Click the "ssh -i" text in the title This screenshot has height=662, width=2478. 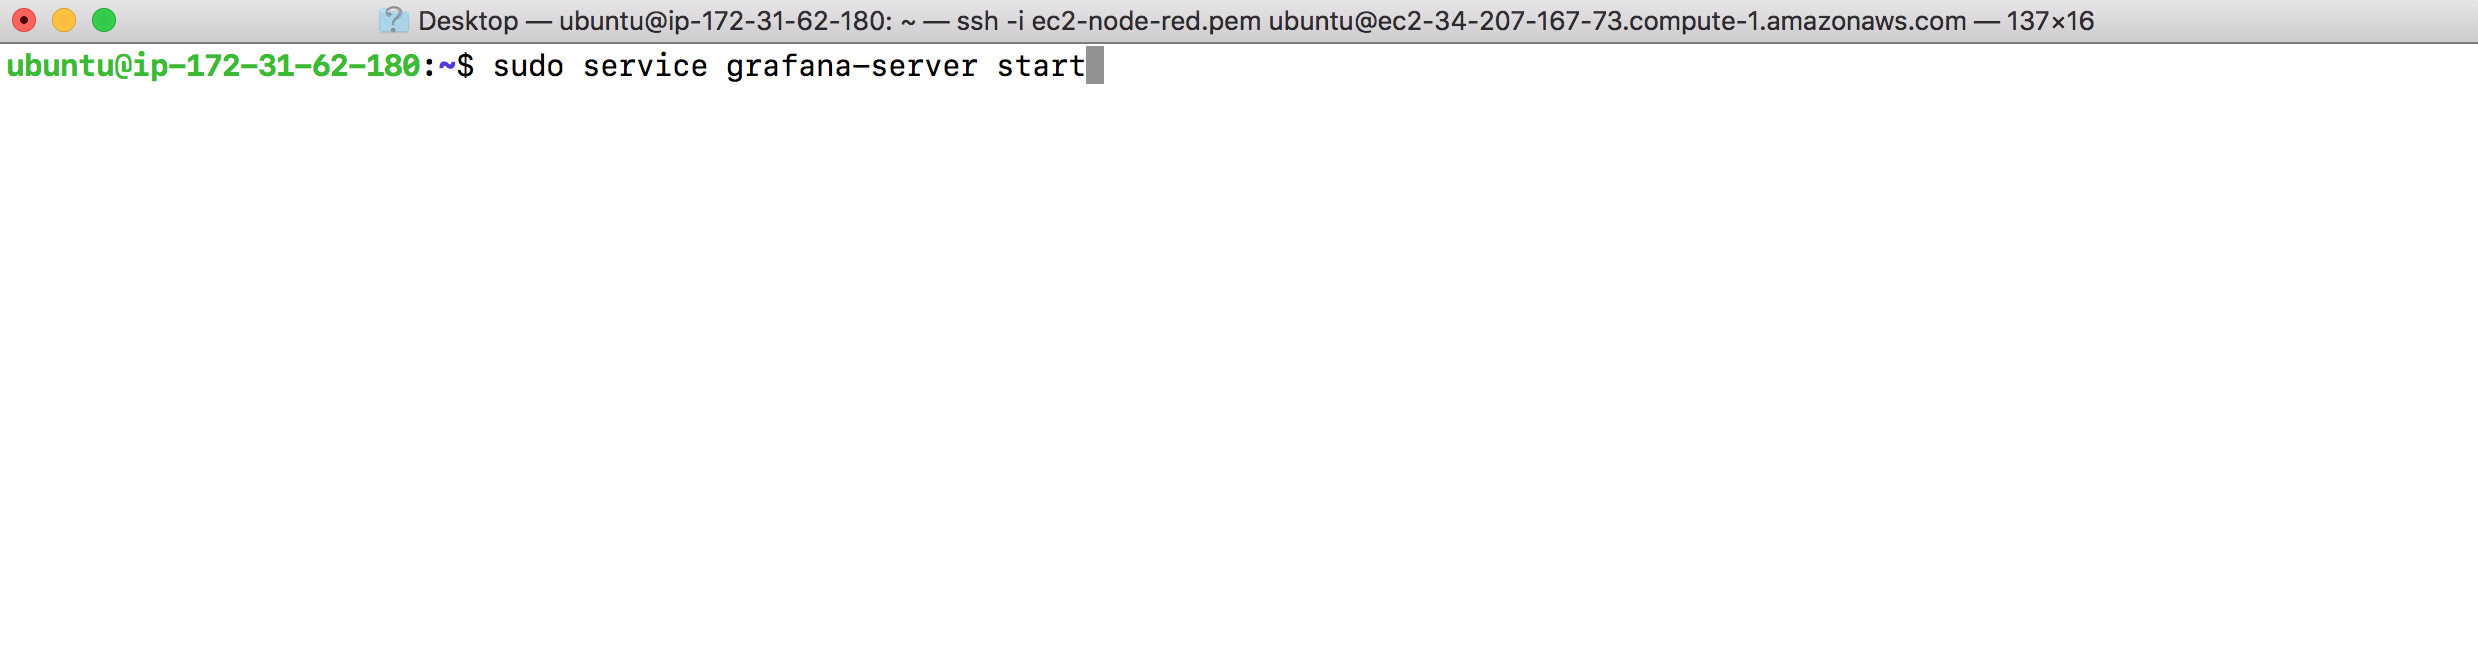coord(990,21)
